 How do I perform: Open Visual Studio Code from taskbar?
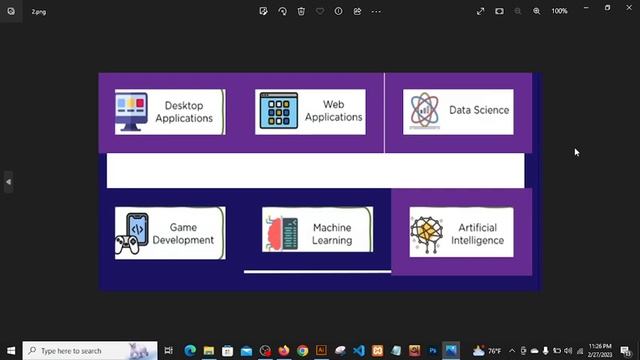point(359,351)
